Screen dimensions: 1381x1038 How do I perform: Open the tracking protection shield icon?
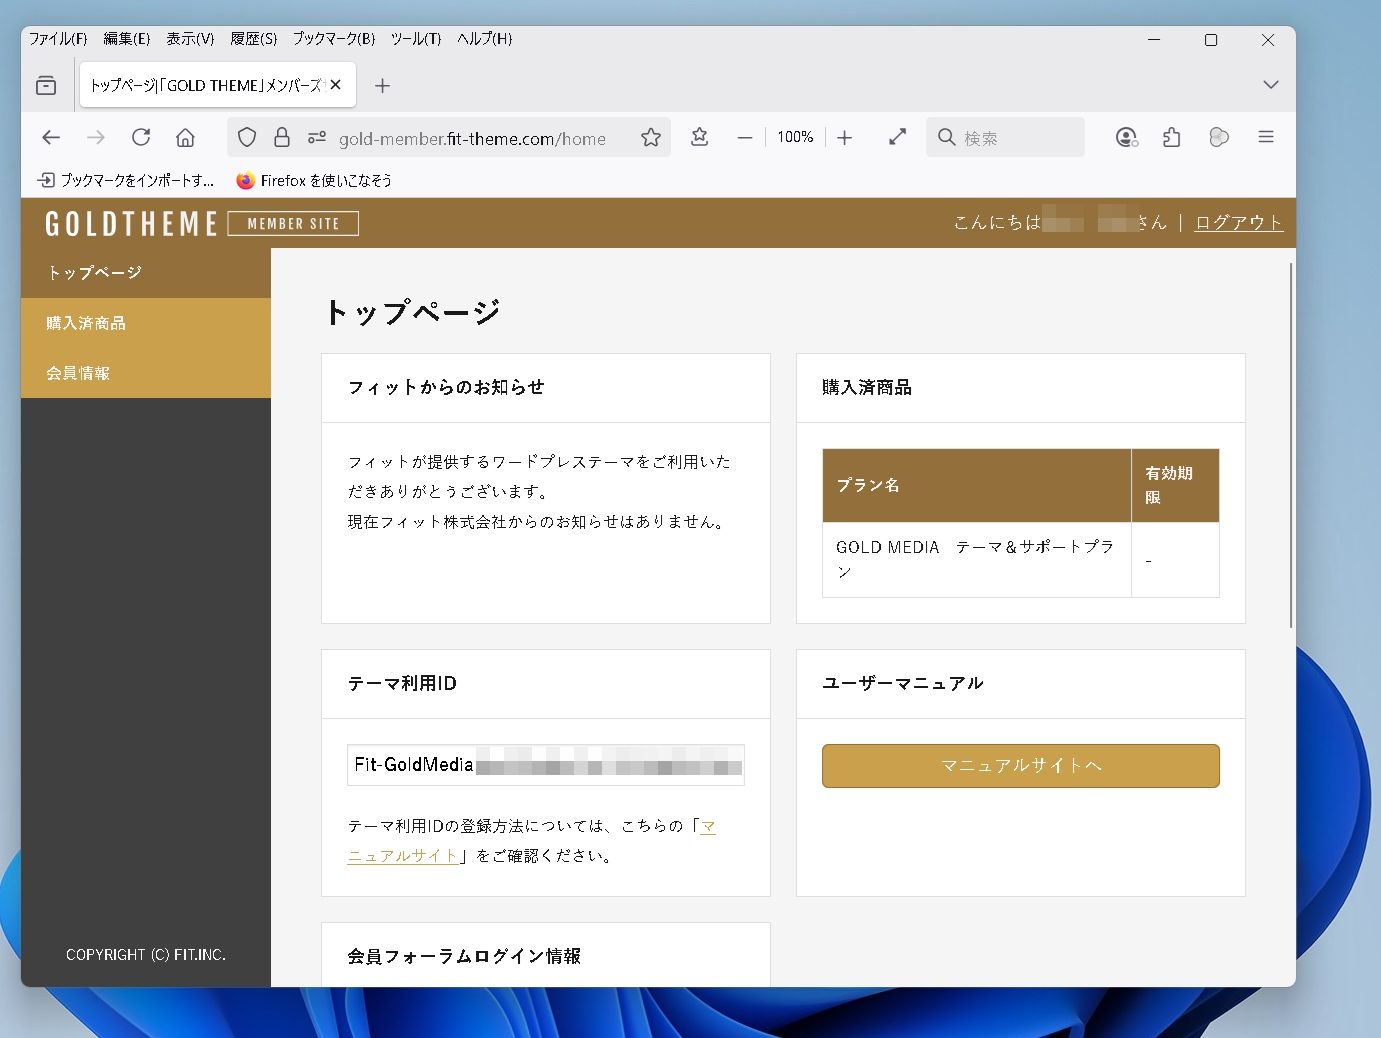[x=247, y=138]
